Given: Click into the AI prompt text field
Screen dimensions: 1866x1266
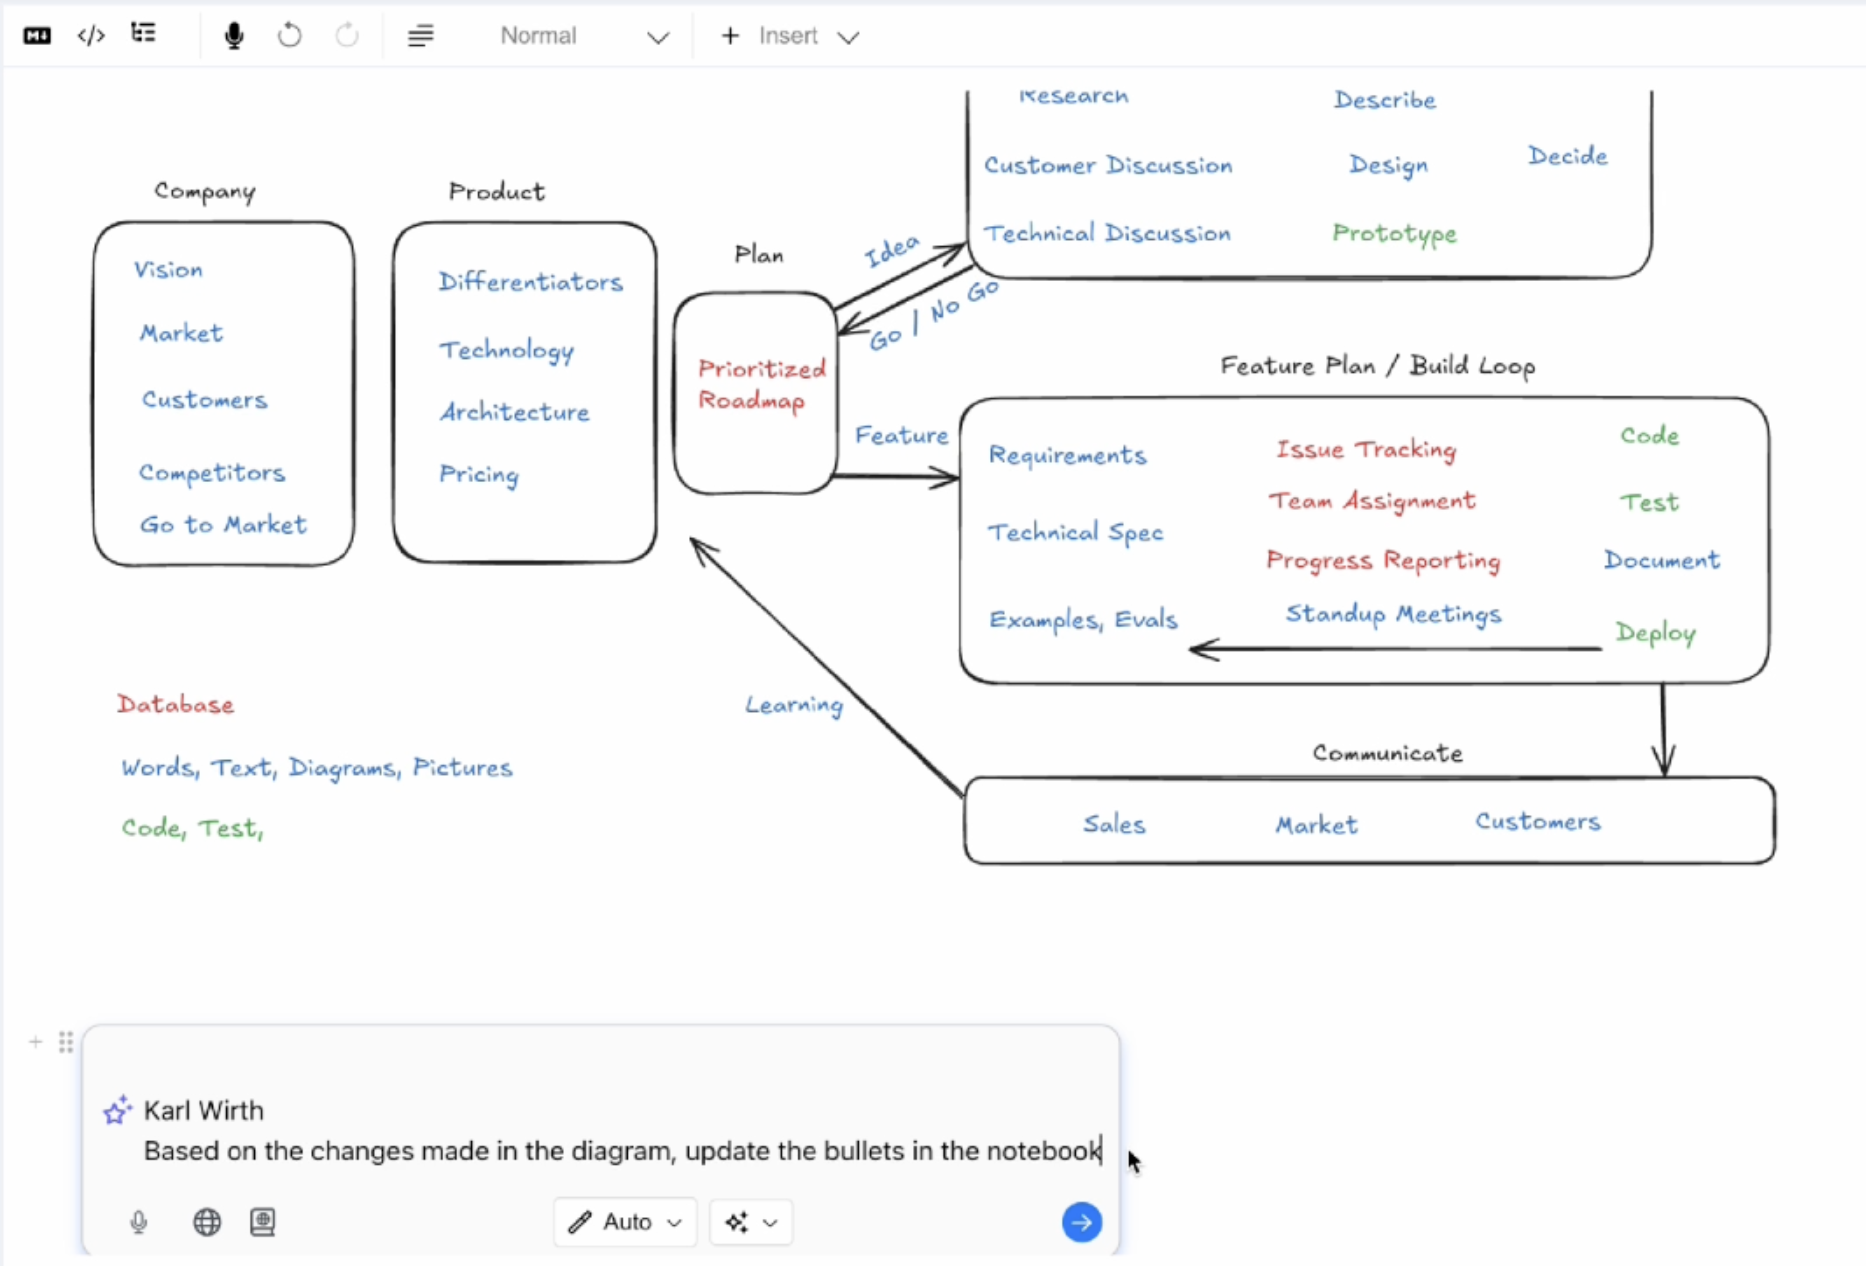Looking at the screenshot, I should click(620, 1151).
